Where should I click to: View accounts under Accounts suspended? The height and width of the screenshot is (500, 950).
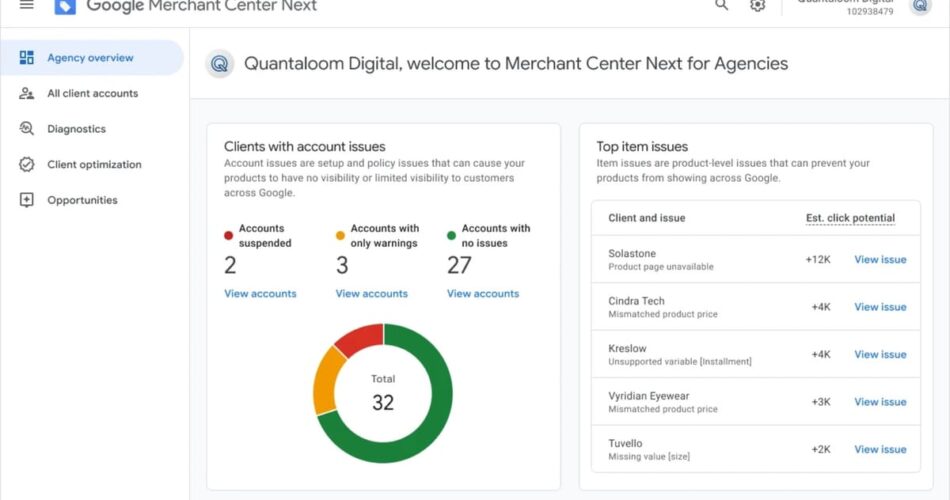tap(260, 294)
